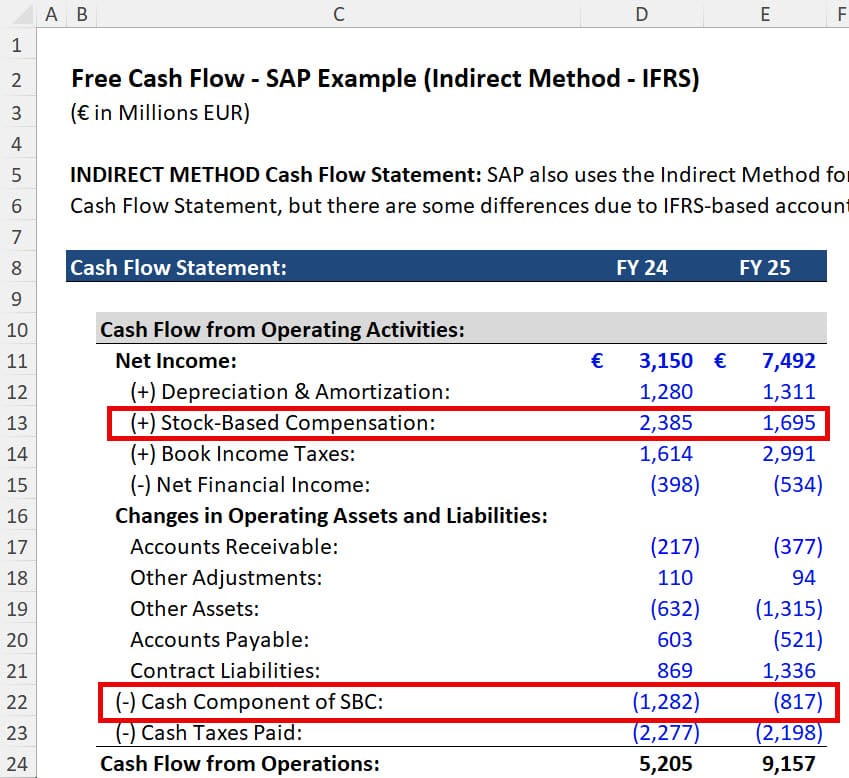Click 'Cash Flow from Operations:' total label
849x778 pixels.
240,764
